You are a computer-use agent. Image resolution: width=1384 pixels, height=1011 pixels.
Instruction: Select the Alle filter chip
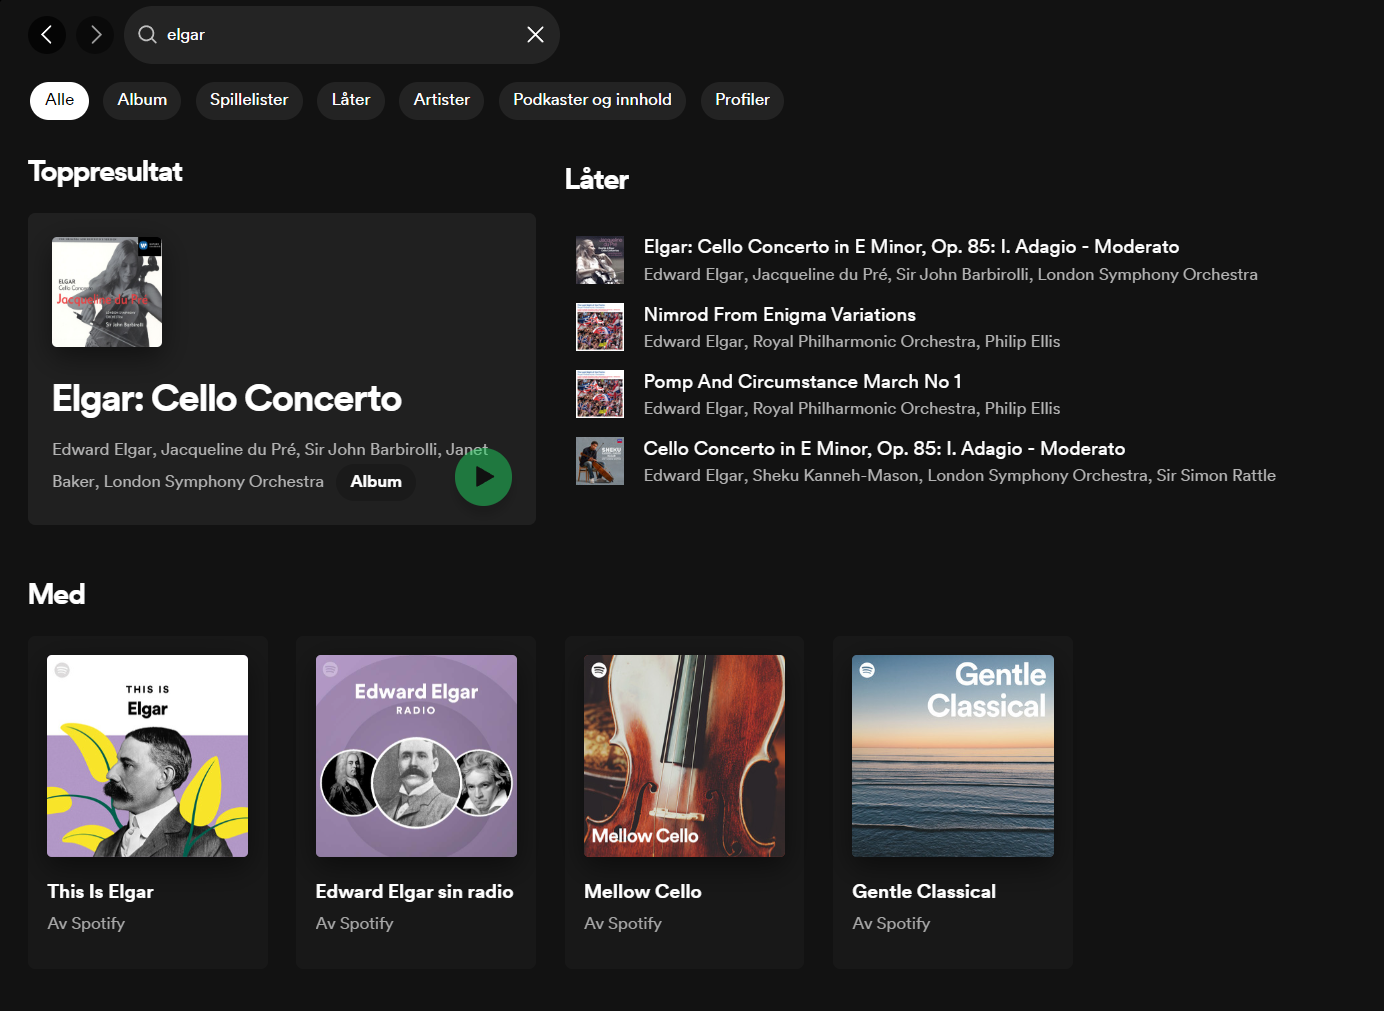[x=59, y=100]
